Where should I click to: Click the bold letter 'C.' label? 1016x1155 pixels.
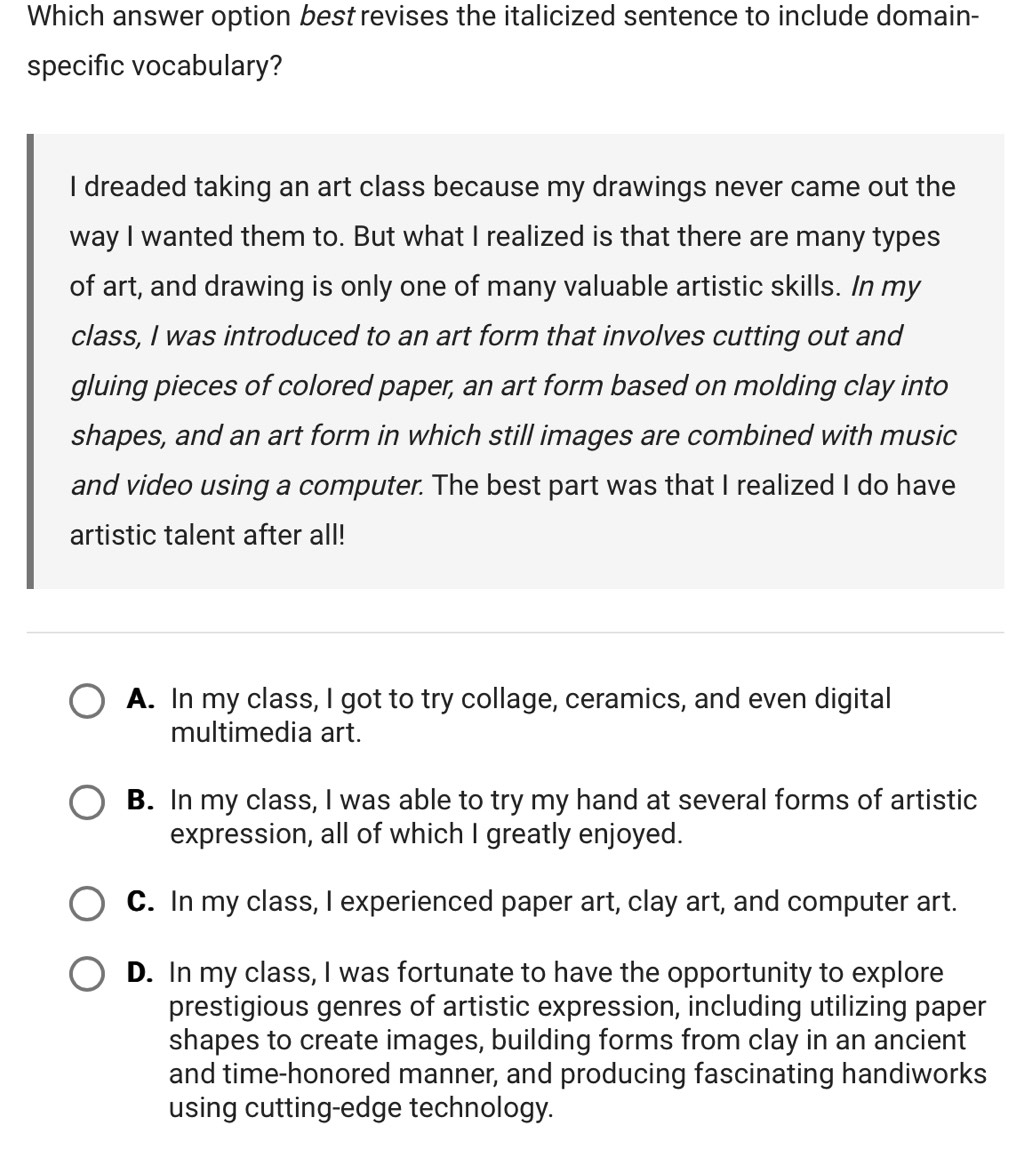click(x=141, y=901)
